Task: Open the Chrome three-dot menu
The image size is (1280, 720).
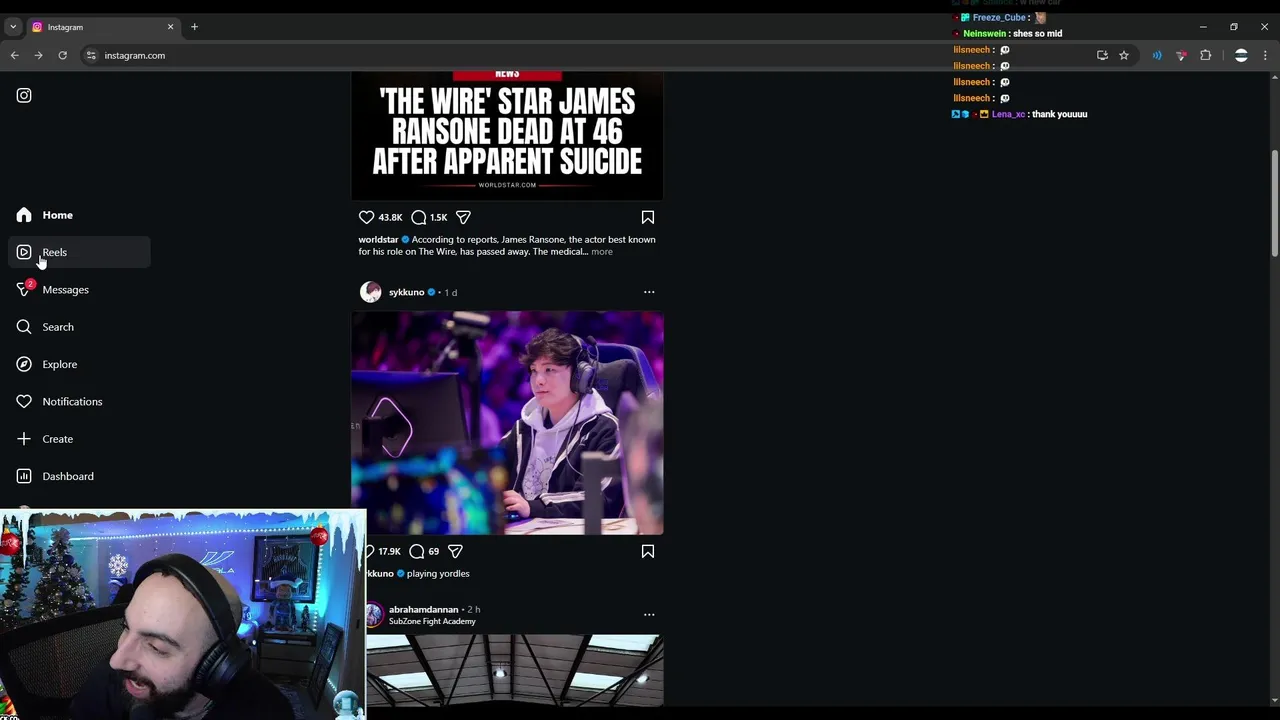Action: [x=1265, y=55]
